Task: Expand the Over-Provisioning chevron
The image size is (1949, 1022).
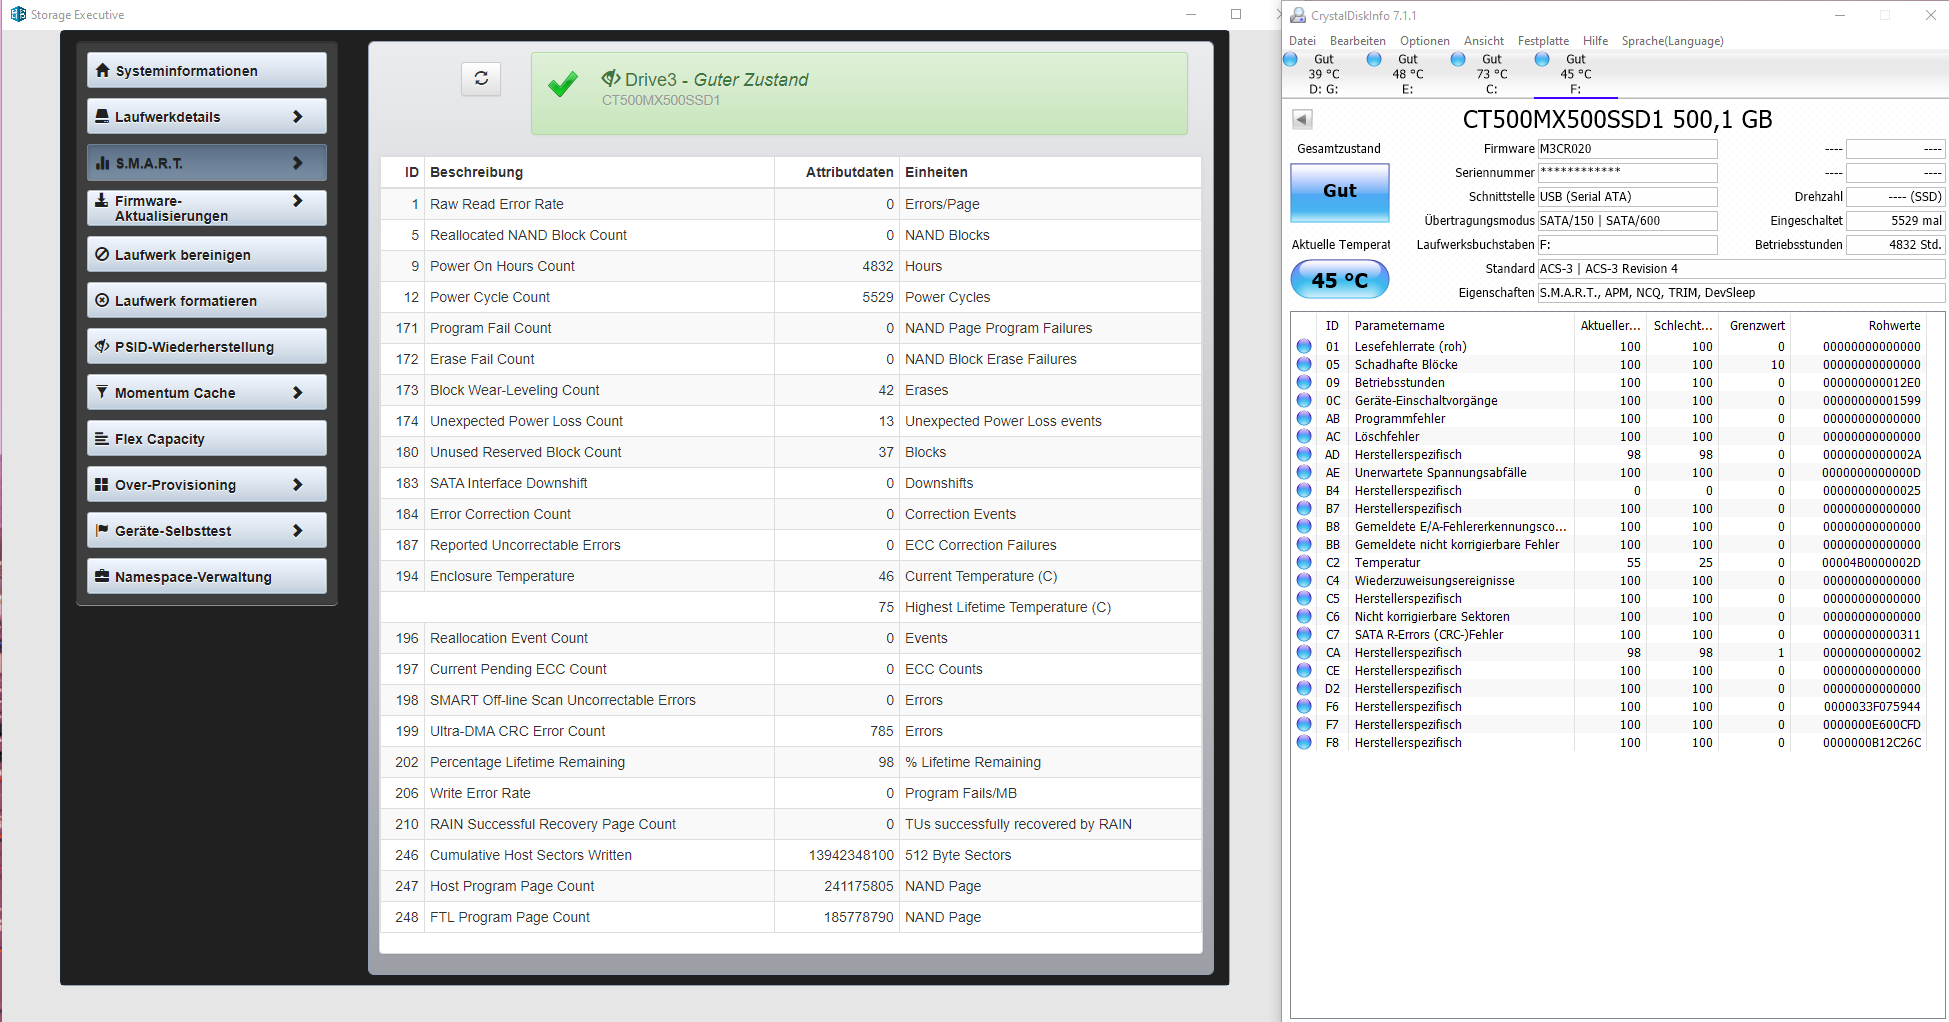Action: (x=297, y=484)
